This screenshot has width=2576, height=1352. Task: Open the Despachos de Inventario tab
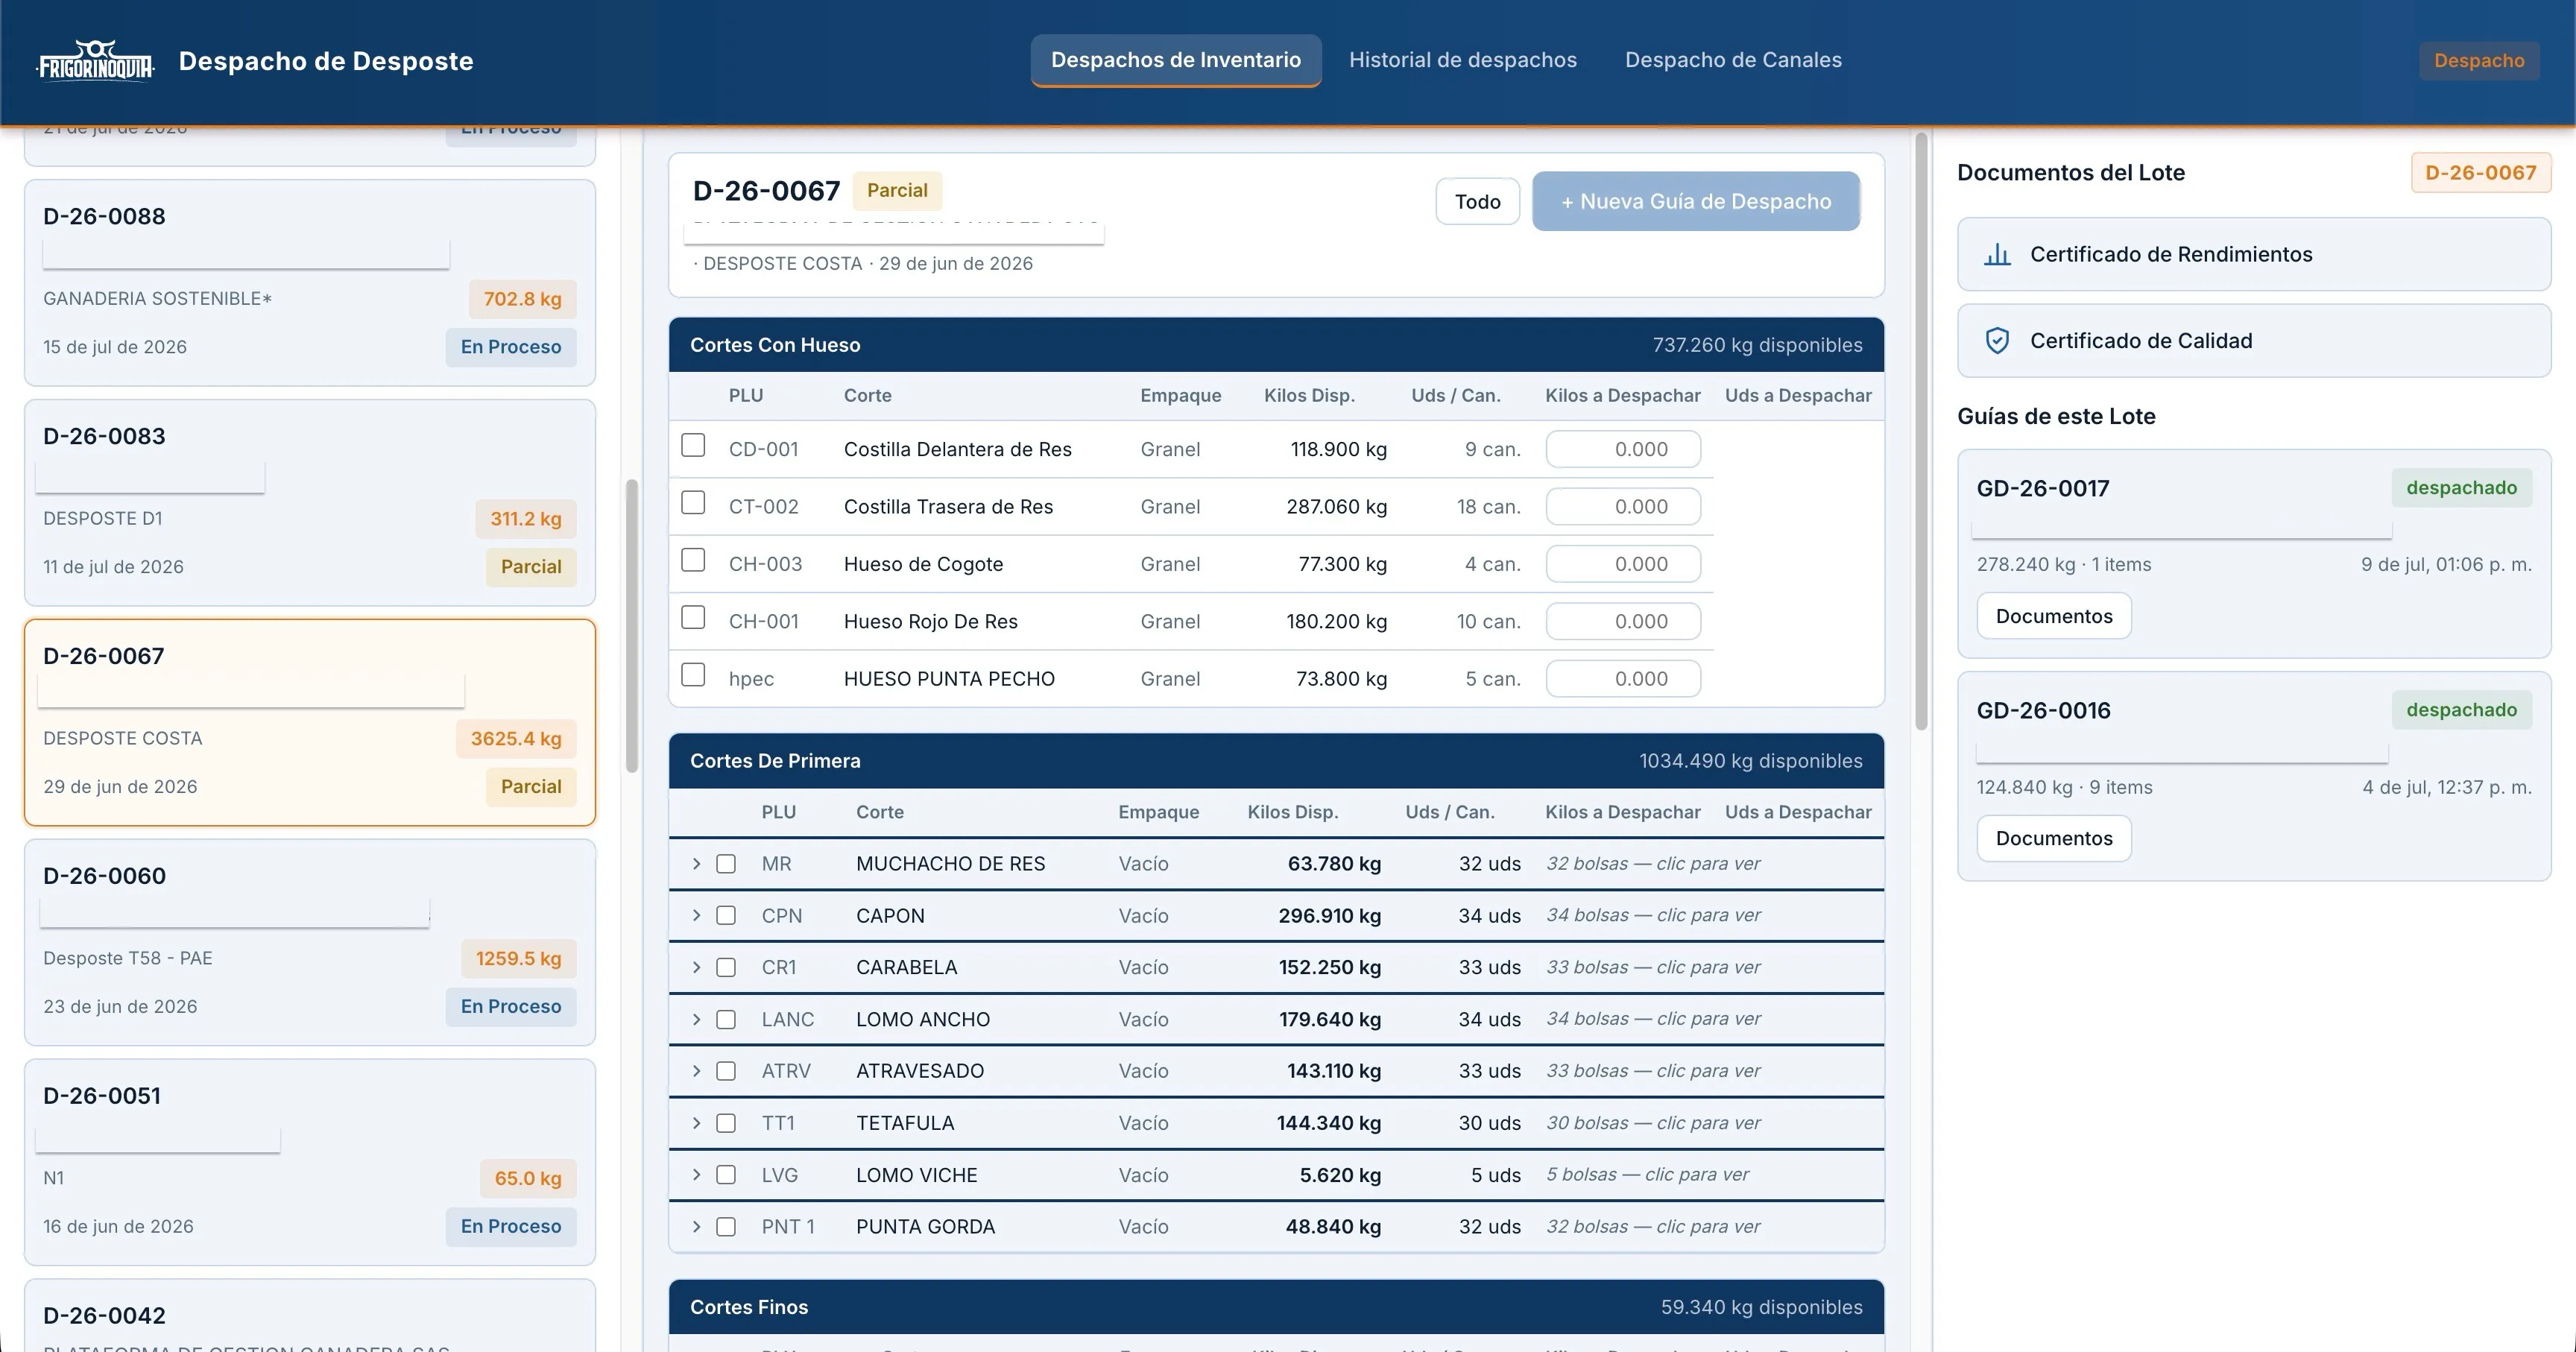click(1176, 60)
